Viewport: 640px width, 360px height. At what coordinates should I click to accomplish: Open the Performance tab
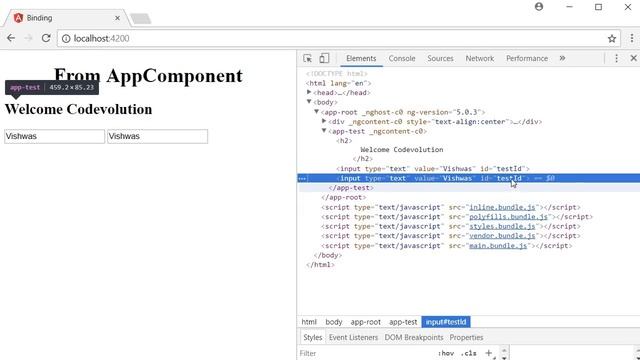click(x=527, y=58)
